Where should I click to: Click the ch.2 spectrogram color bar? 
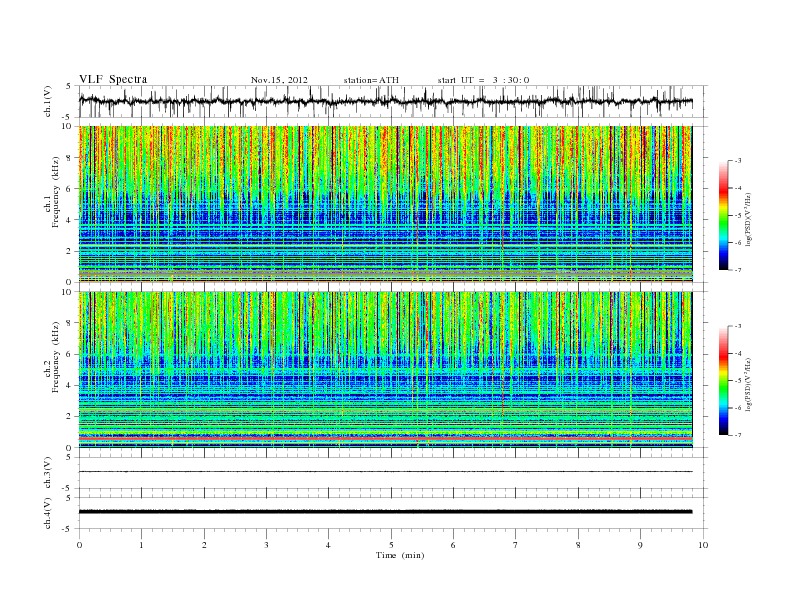(724, 381)
